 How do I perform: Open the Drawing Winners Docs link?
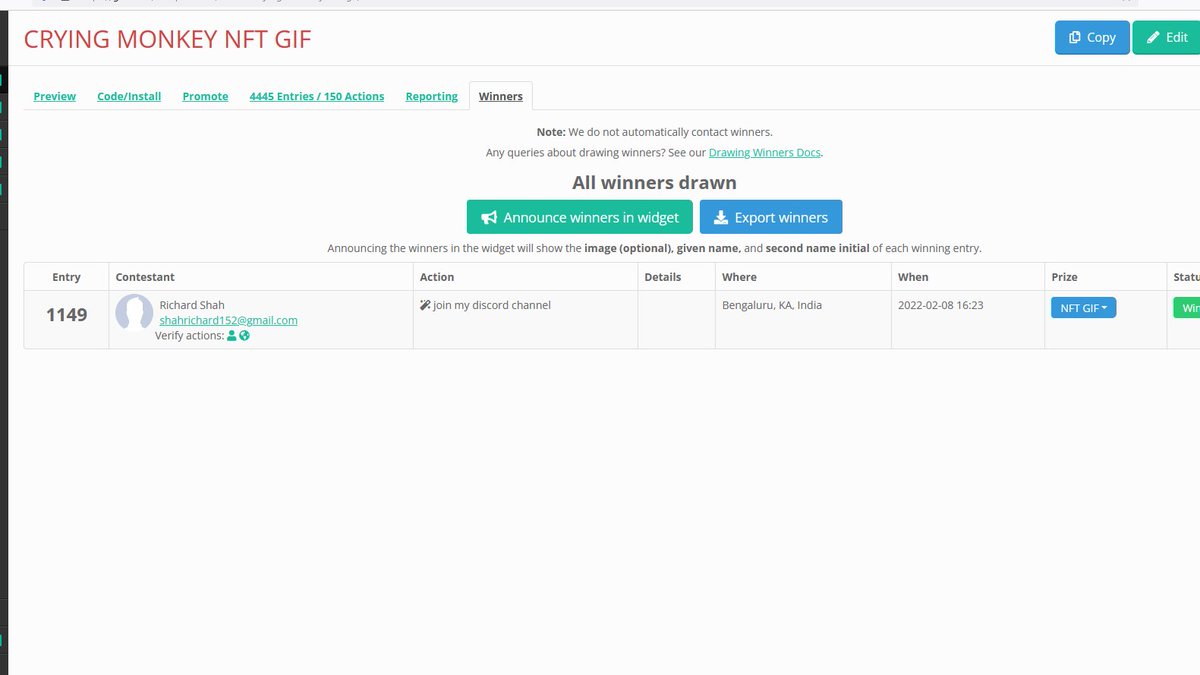pos(765,153)
